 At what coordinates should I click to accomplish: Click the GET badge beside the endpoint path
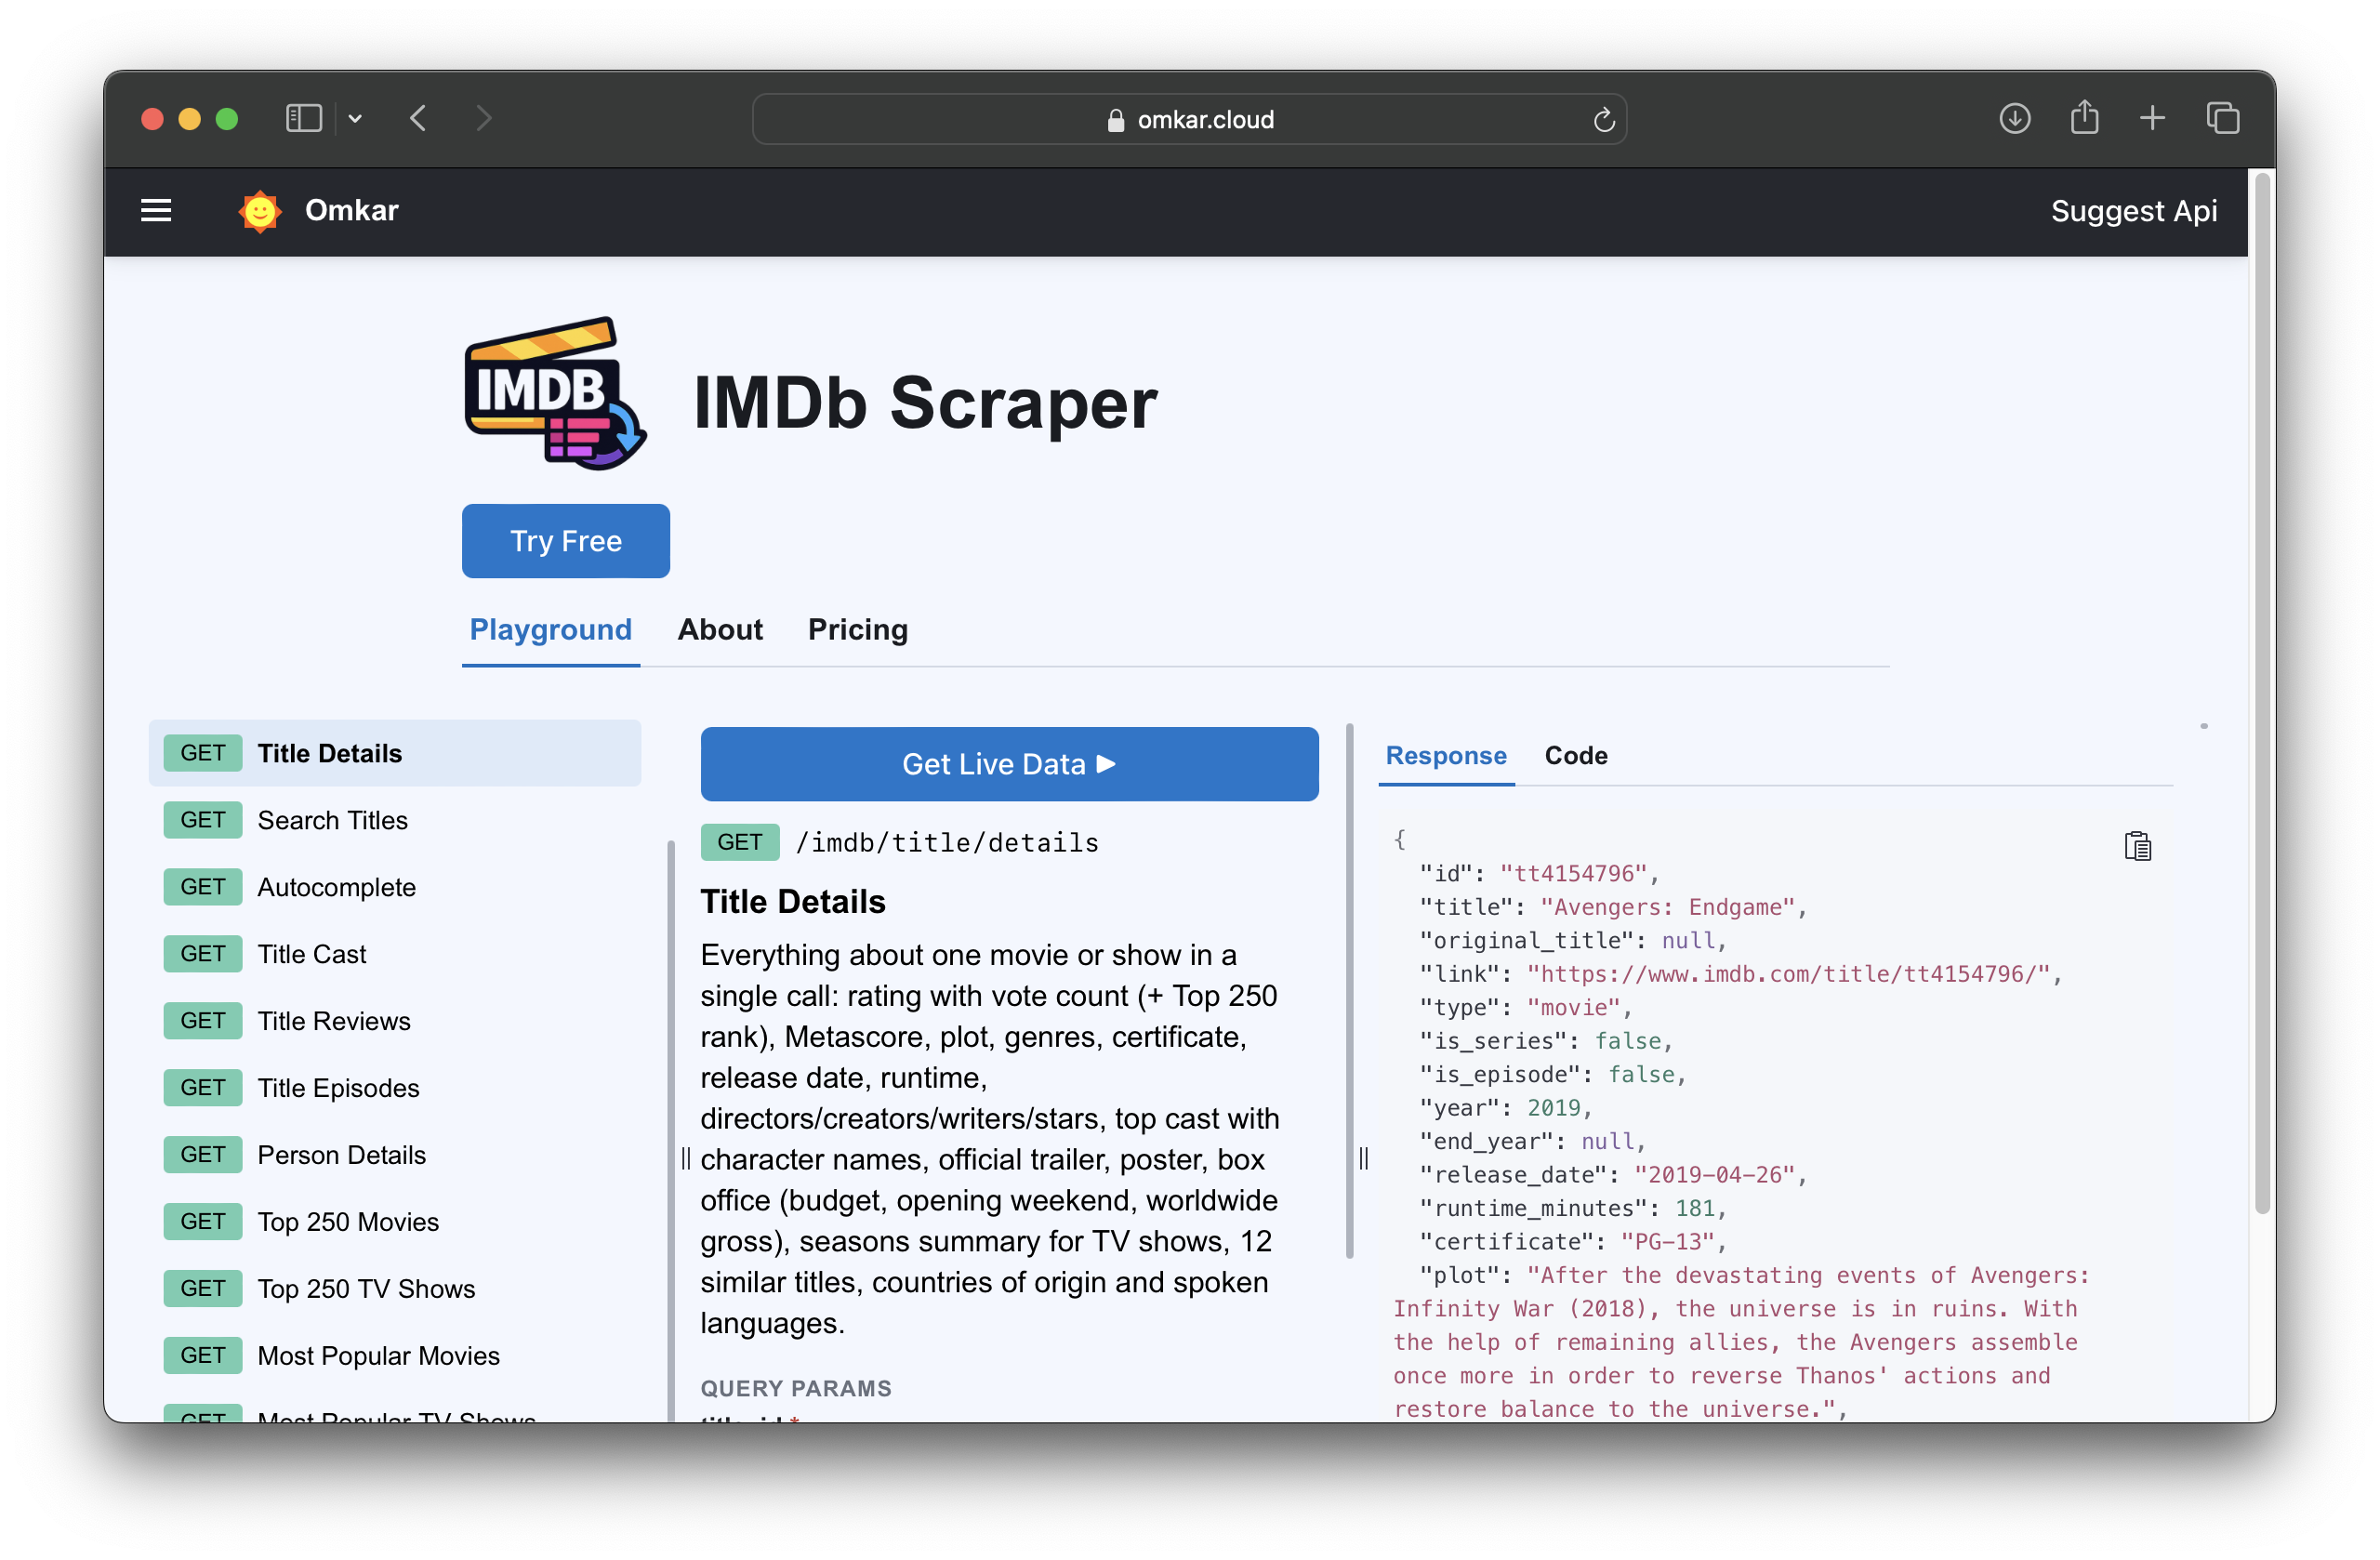(739, 842)
